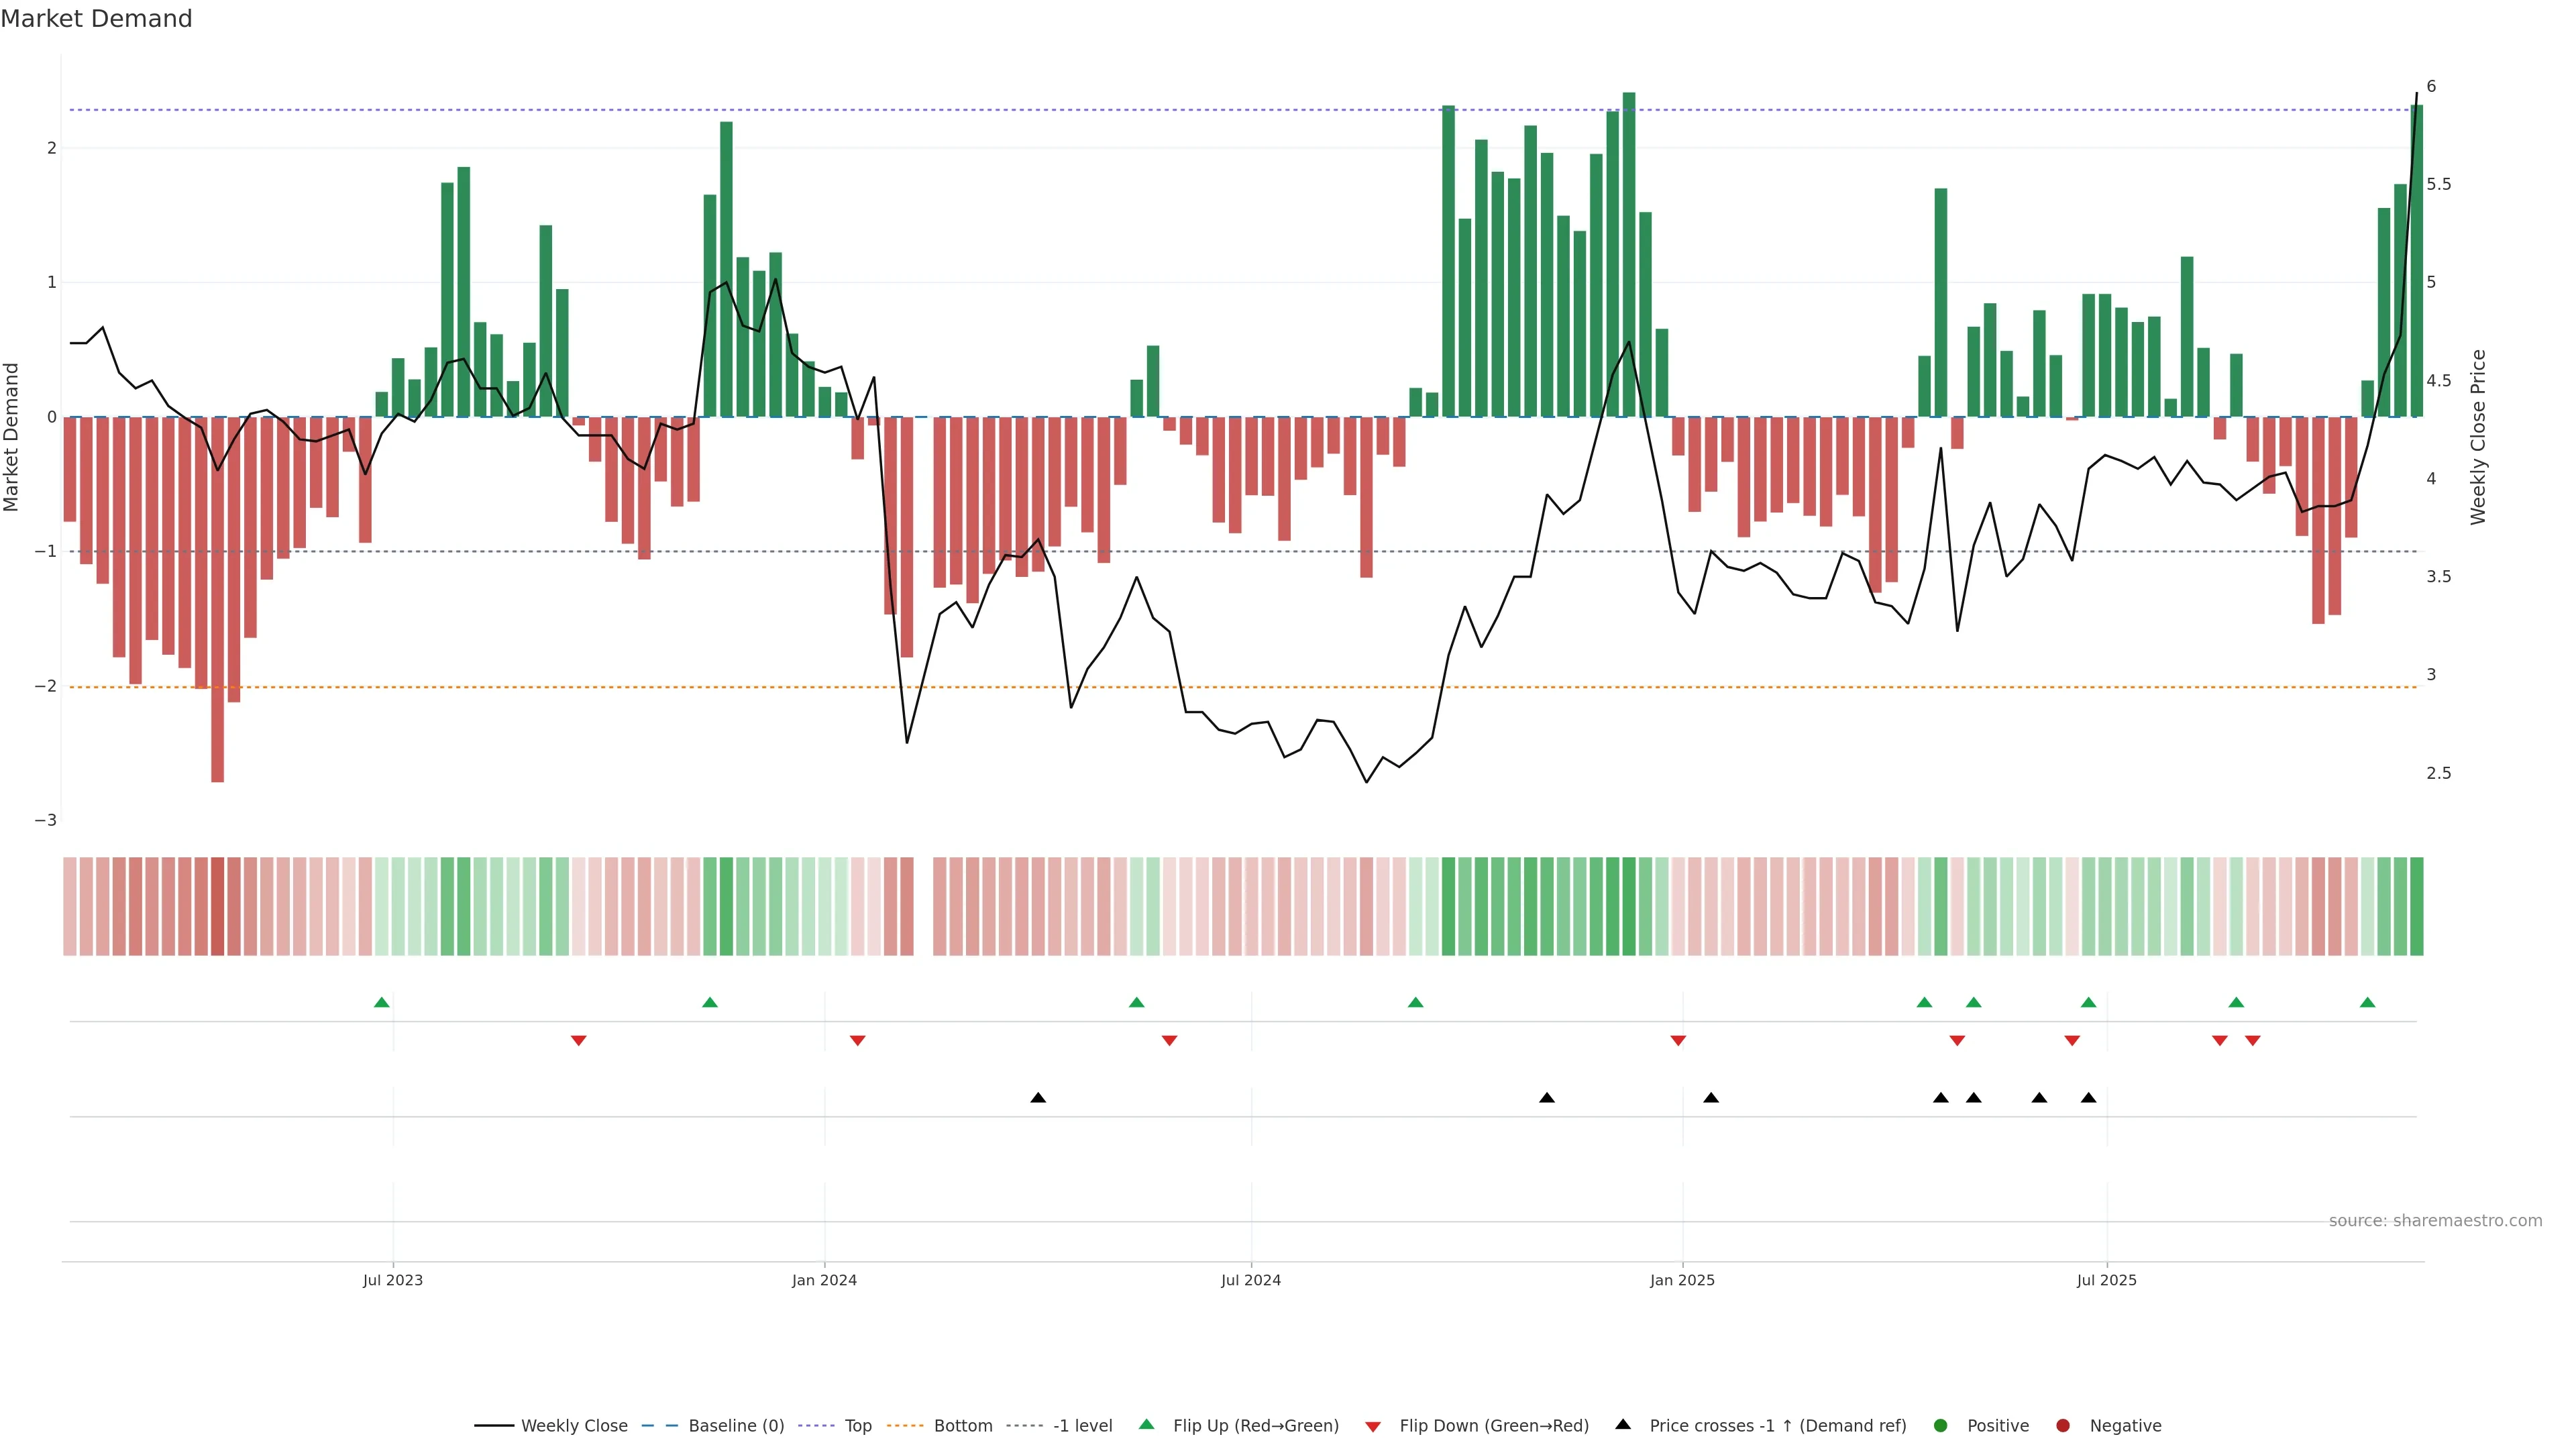The width and height of the screenshot is (2576, 1449).
Task: Click Flip Down red triangle legend icon
Action: (1373, 1427)
